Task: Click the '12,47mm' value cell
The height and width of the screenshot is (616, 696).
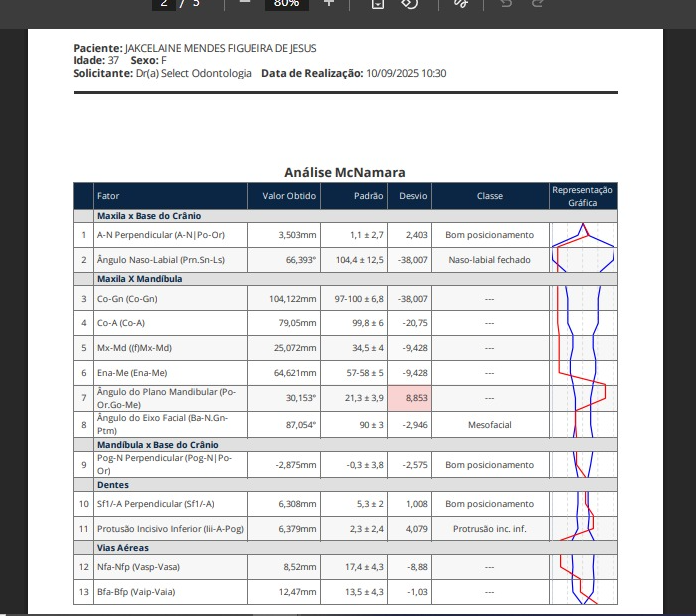Action: click(284, 592)
